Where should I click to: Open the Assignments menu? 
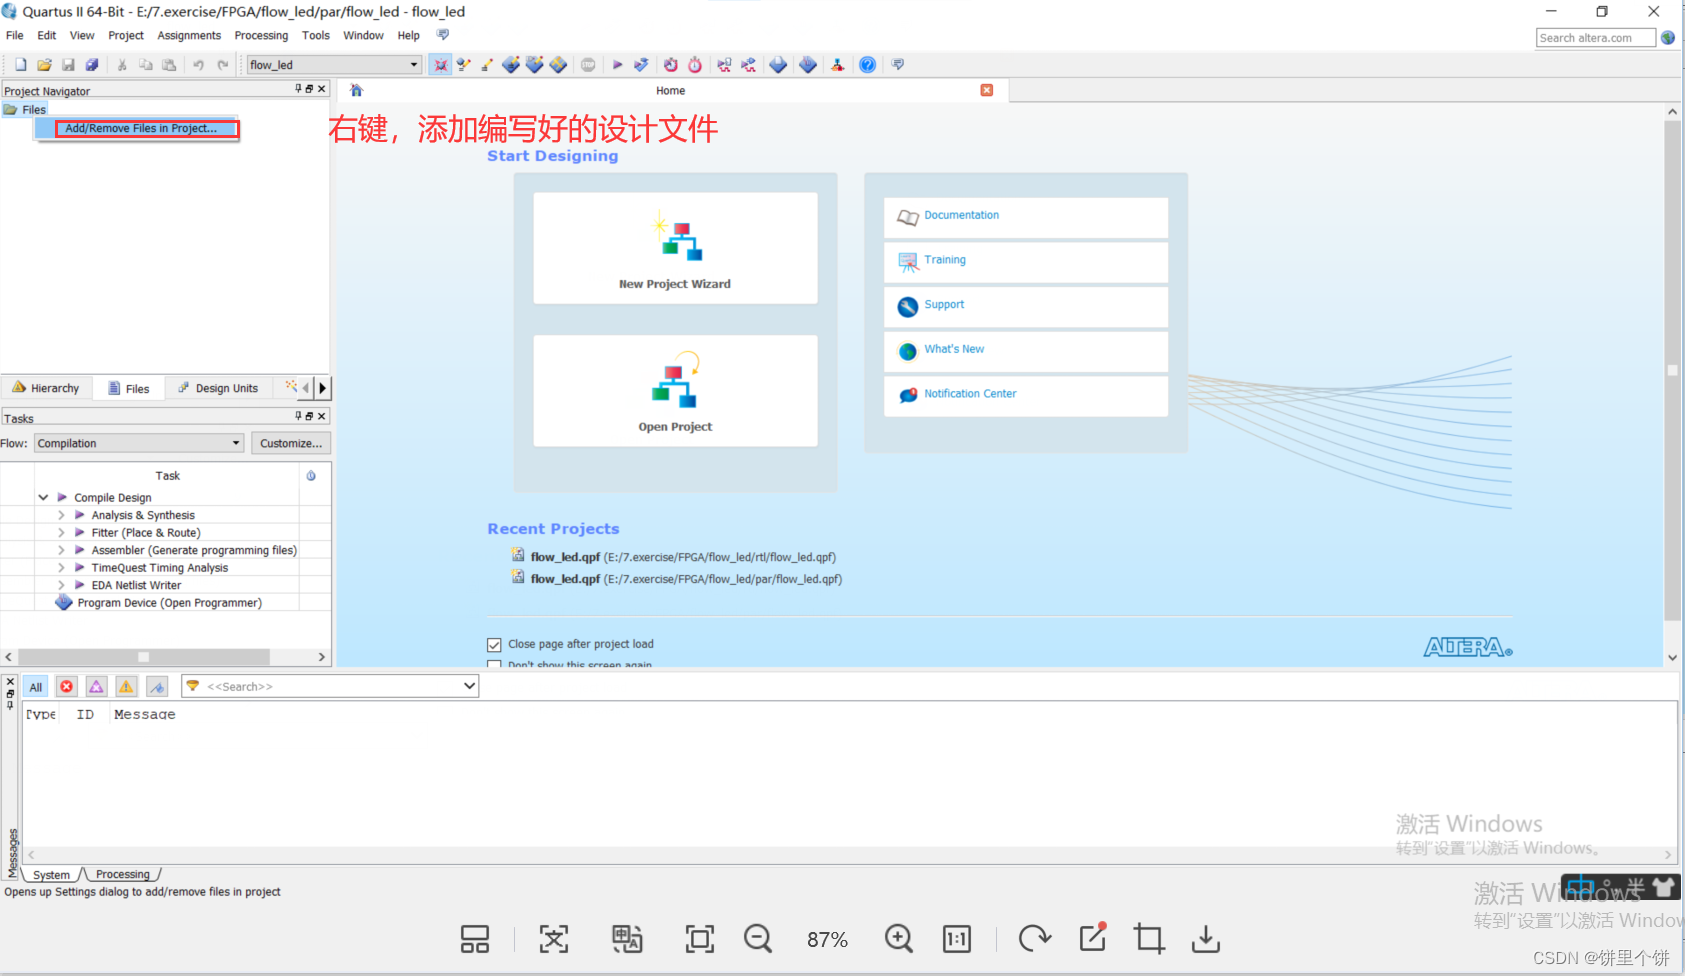[189, 35]
